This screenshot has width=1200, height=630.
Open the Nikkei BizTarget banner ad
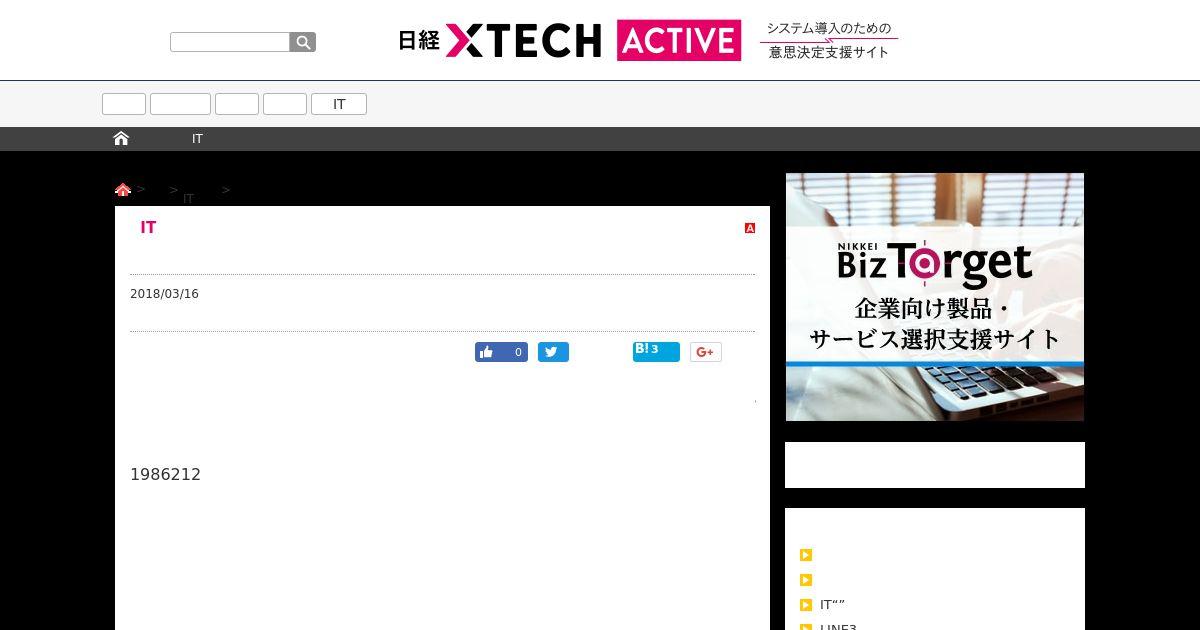[935, 297]
